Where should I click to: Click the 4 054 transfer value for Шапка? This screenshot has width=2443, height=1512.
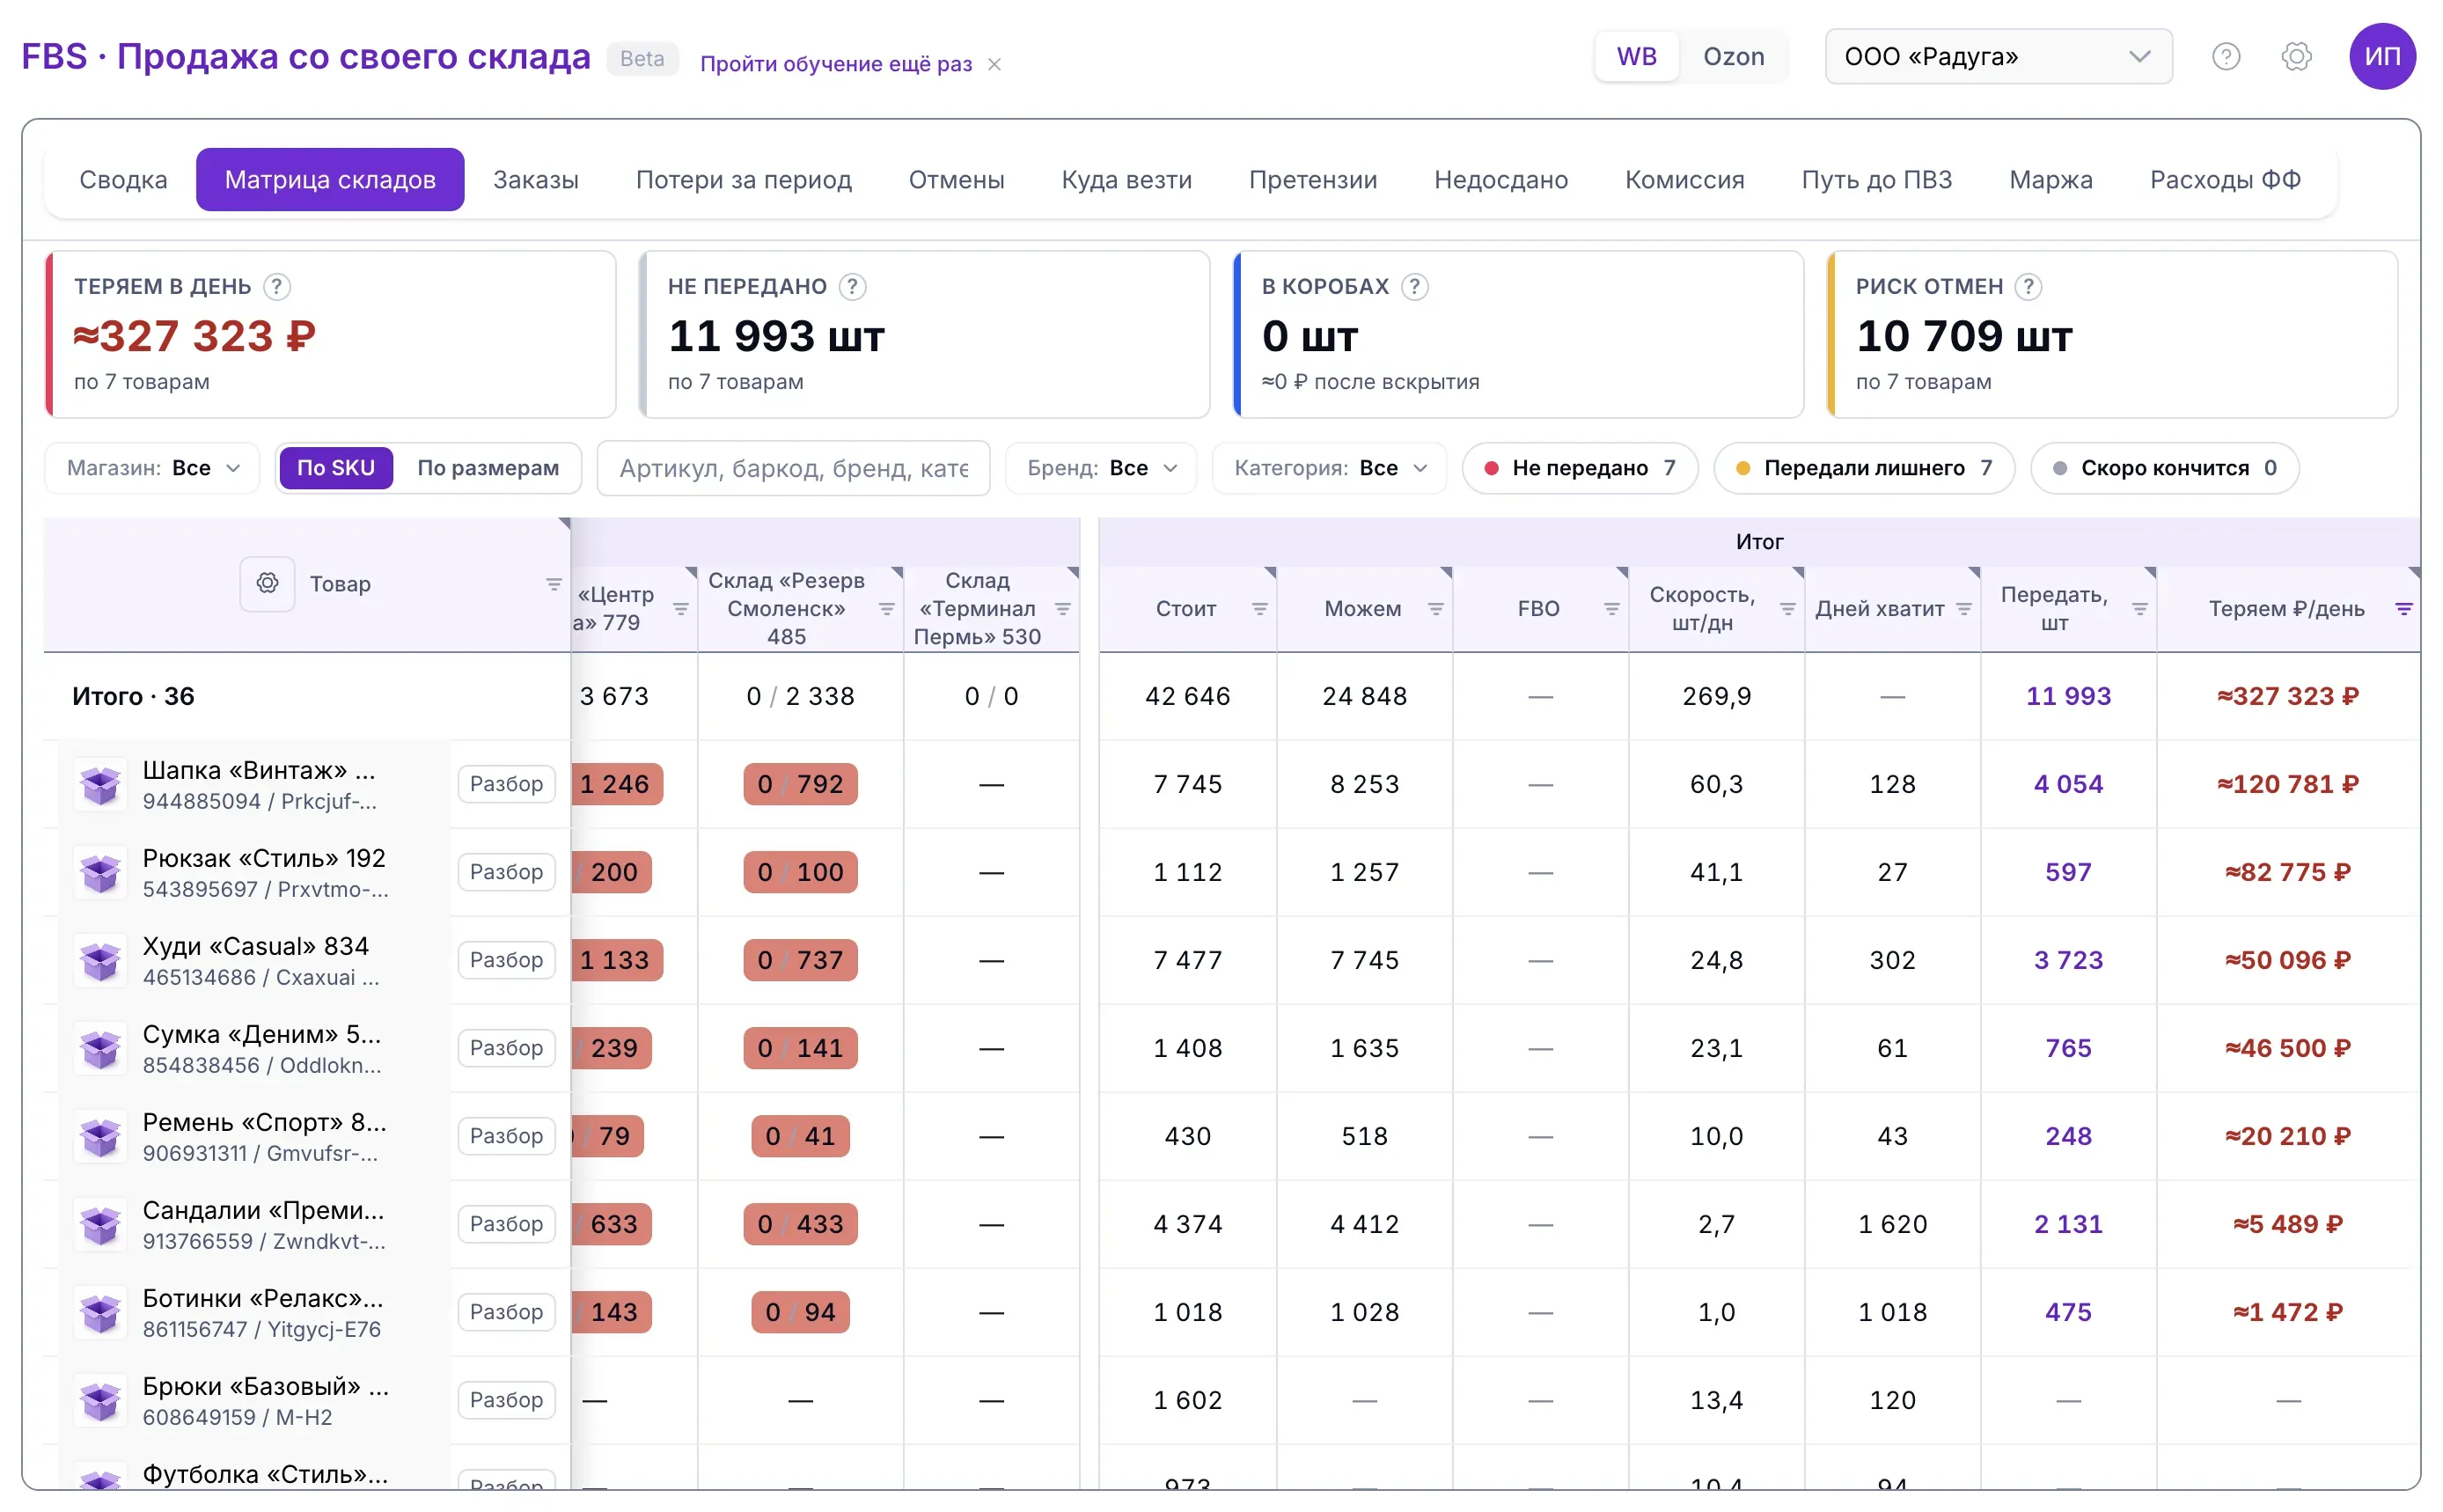click(x=2068, y=784)
